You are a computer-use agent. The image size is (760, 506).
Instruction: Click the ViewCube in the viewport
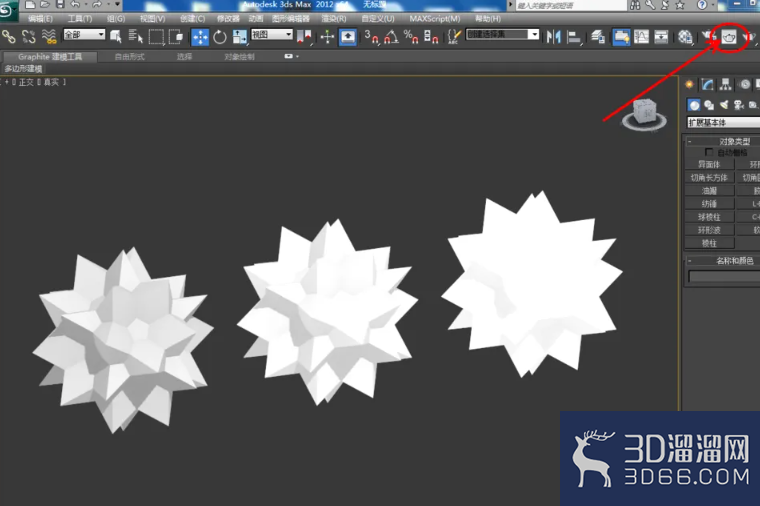click(x=645, y=114)
